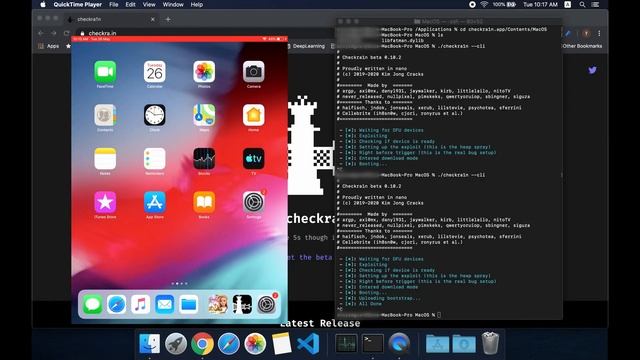Open Wi-Fi menu bar status
The image size is (640, 360).
[484, 4]
